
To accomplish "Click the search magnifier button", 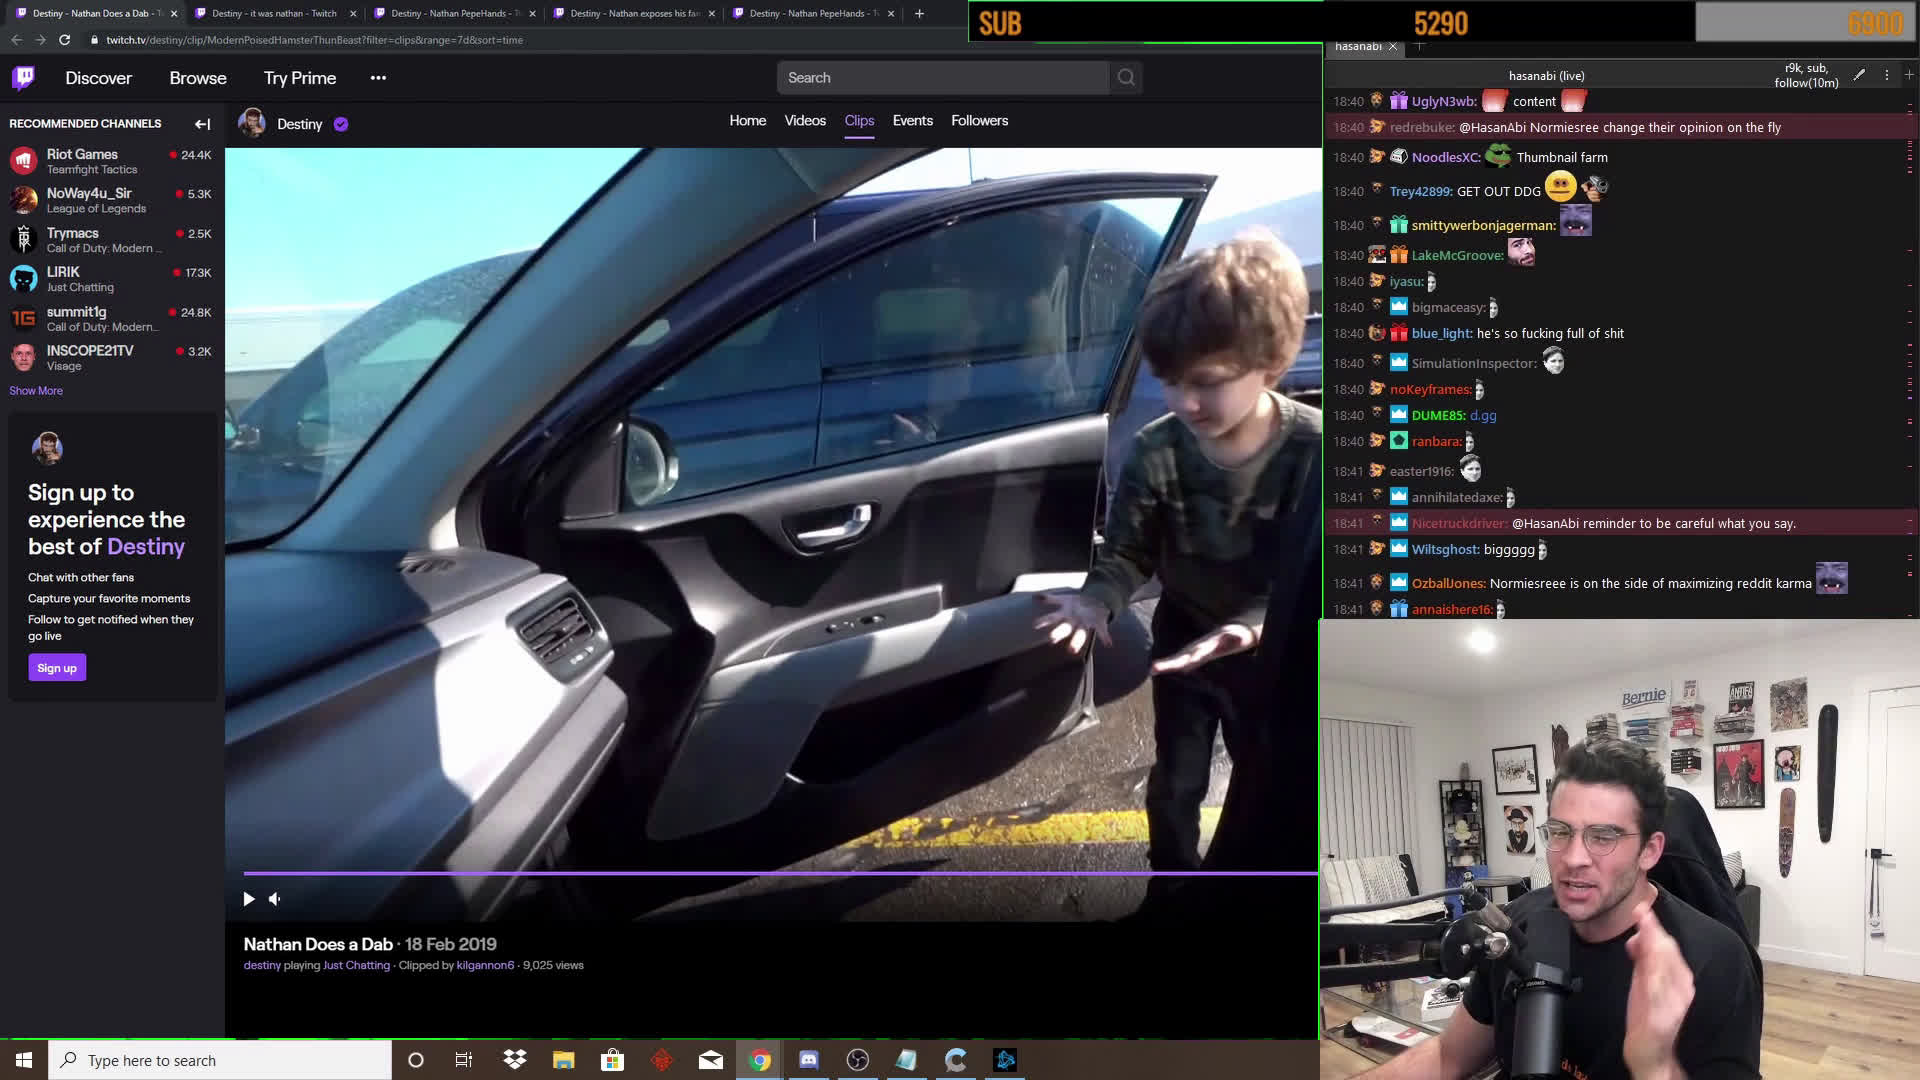I will coord(1126,78).
